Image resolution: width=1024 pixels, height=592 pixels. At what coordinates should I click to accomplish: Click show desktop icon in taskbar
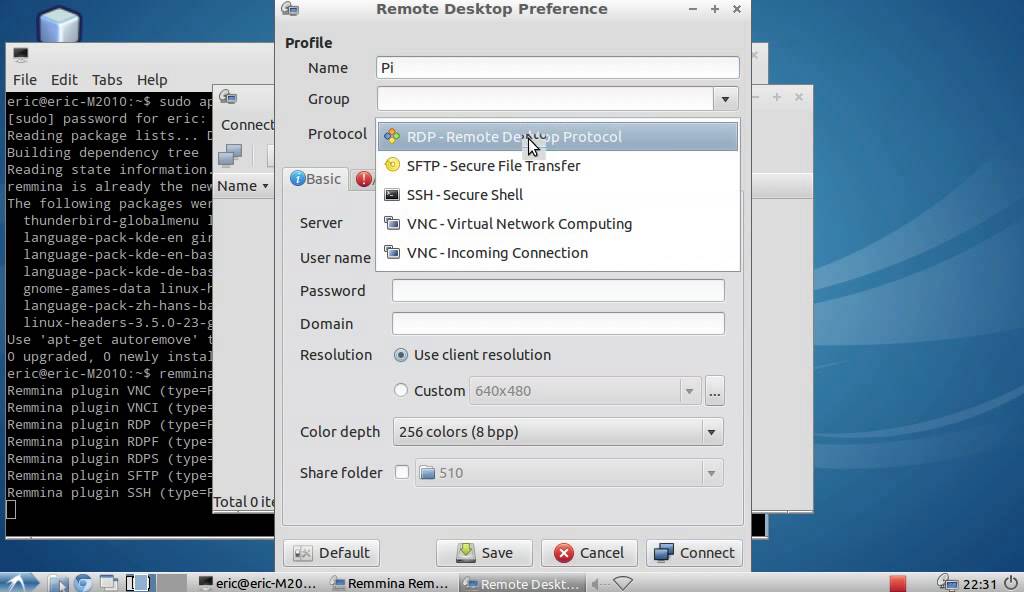click(x=108, y=582)
